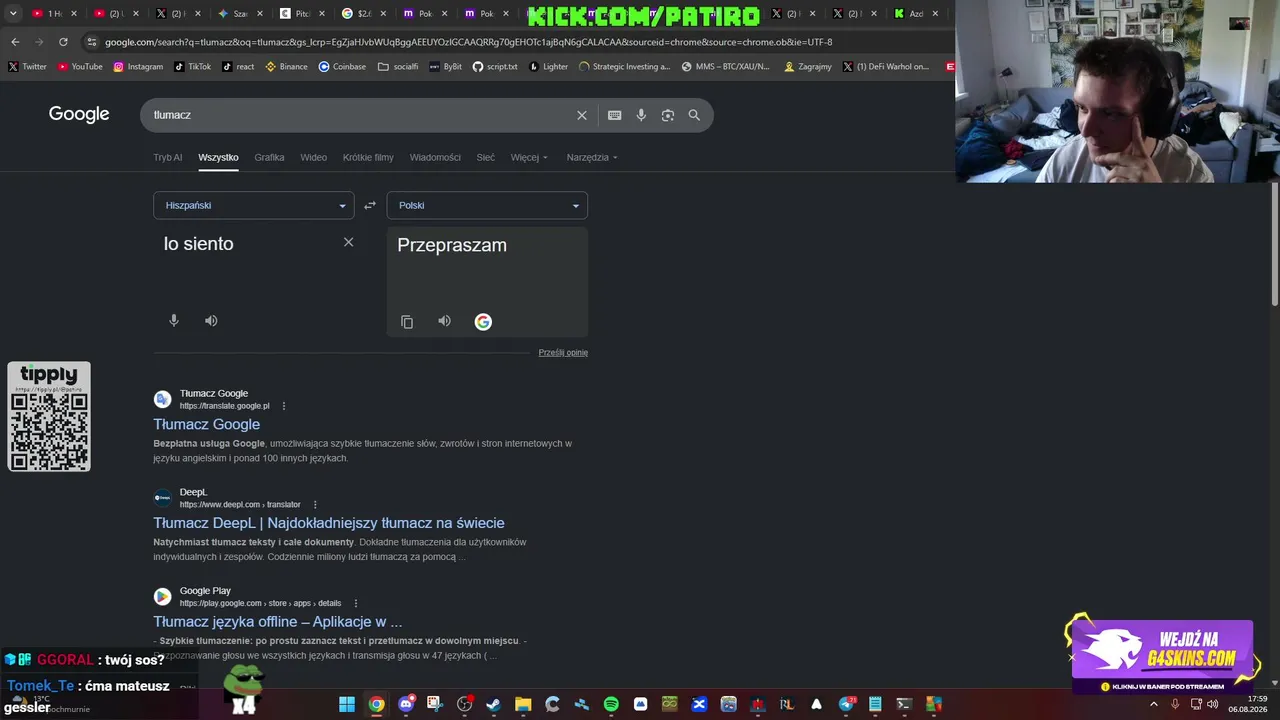Listen to the 'Przepraszam' translation audio
The image size is (1280, 720).
(444, 321)
